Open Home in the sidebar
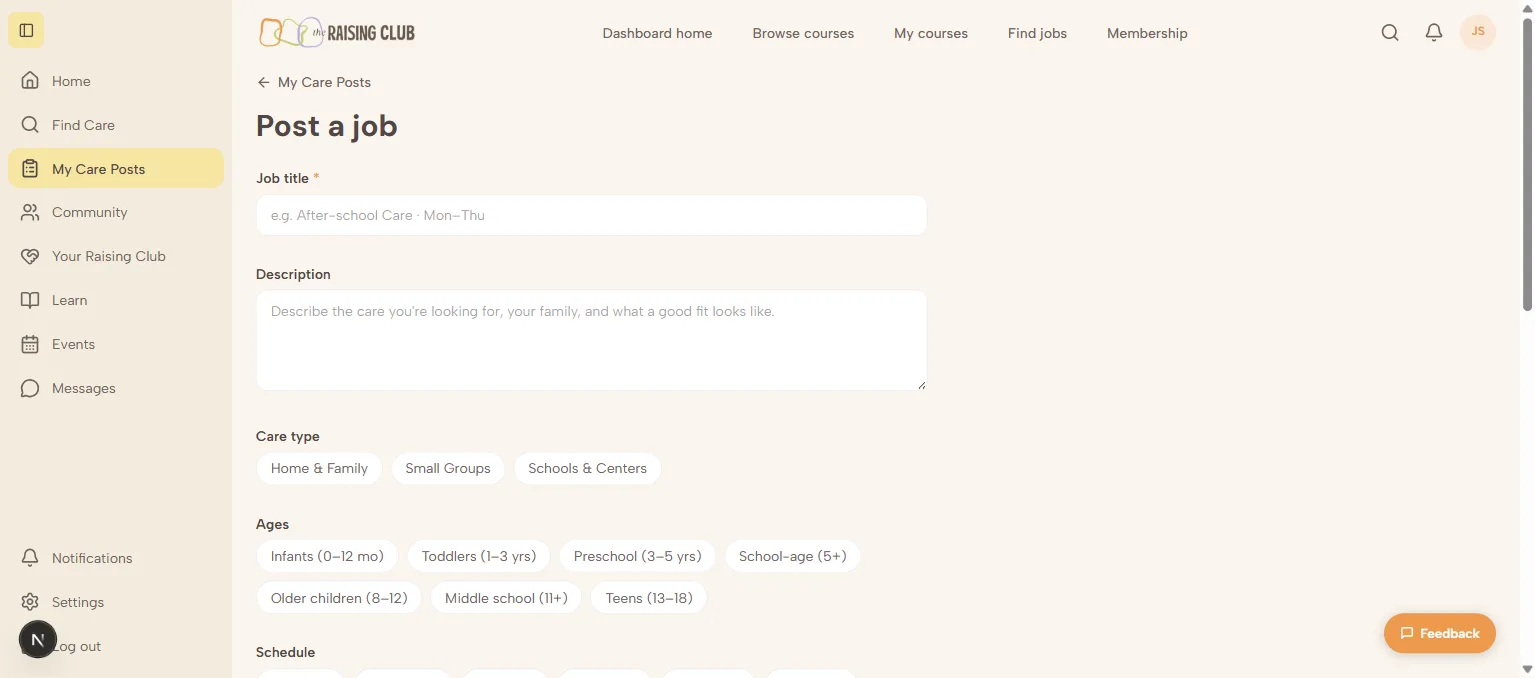Viewport: 1535px width, 678px height. (116, 81)
